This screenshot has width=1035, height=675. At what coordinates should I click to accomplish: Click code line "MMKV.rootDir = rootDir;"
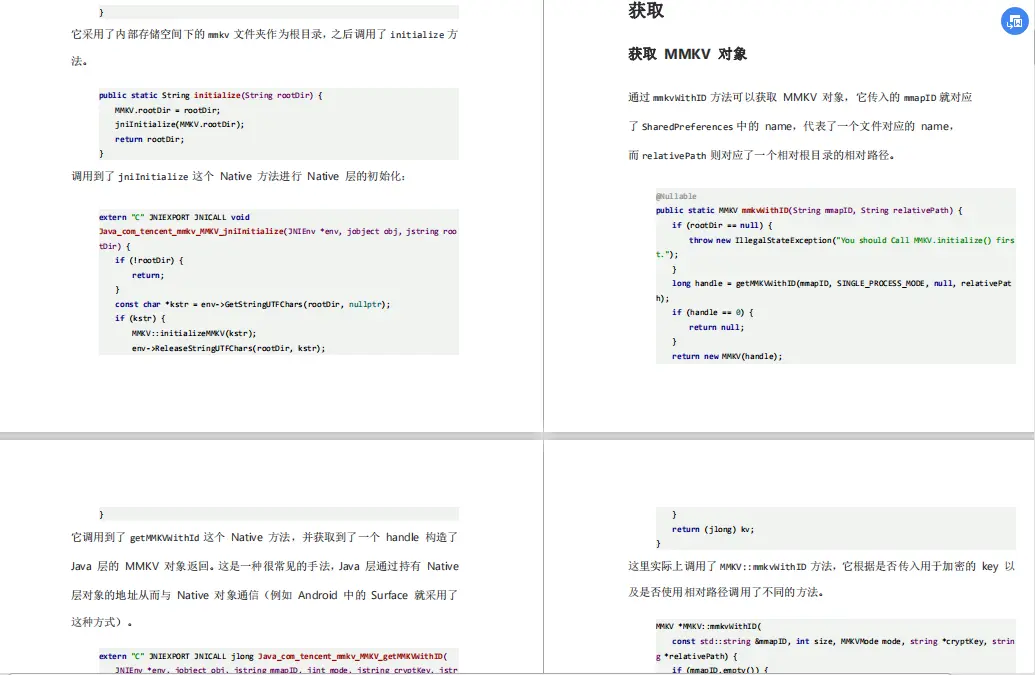pyautogui.click(x=167, y=110)
